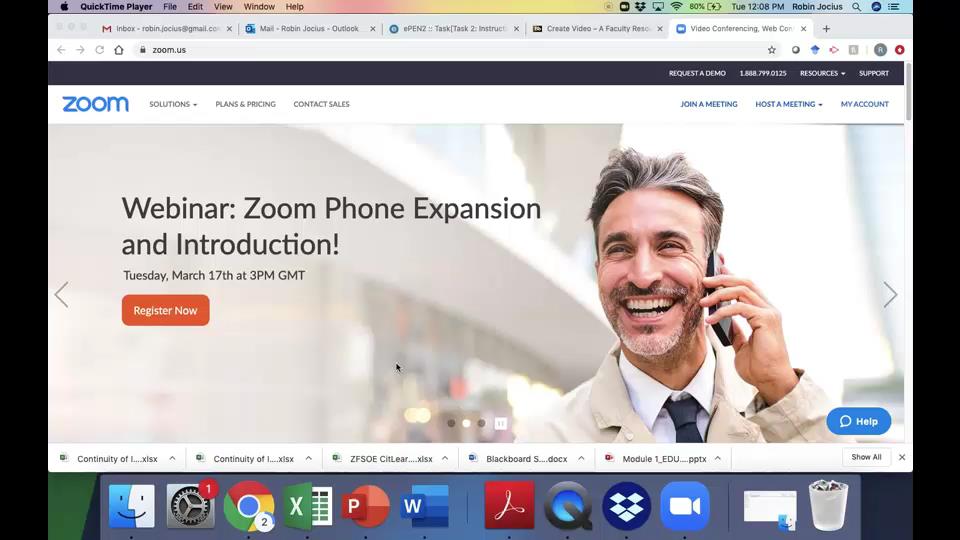Viewport: 960px width, 540px height.
Task: Launch the Zoom app from the dock
Action: 685,506
